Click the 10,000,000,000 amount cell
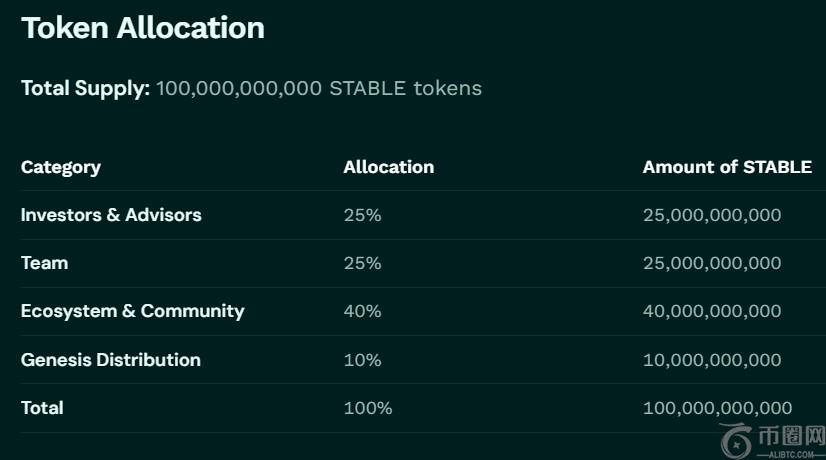 click(x=712, y=359)
